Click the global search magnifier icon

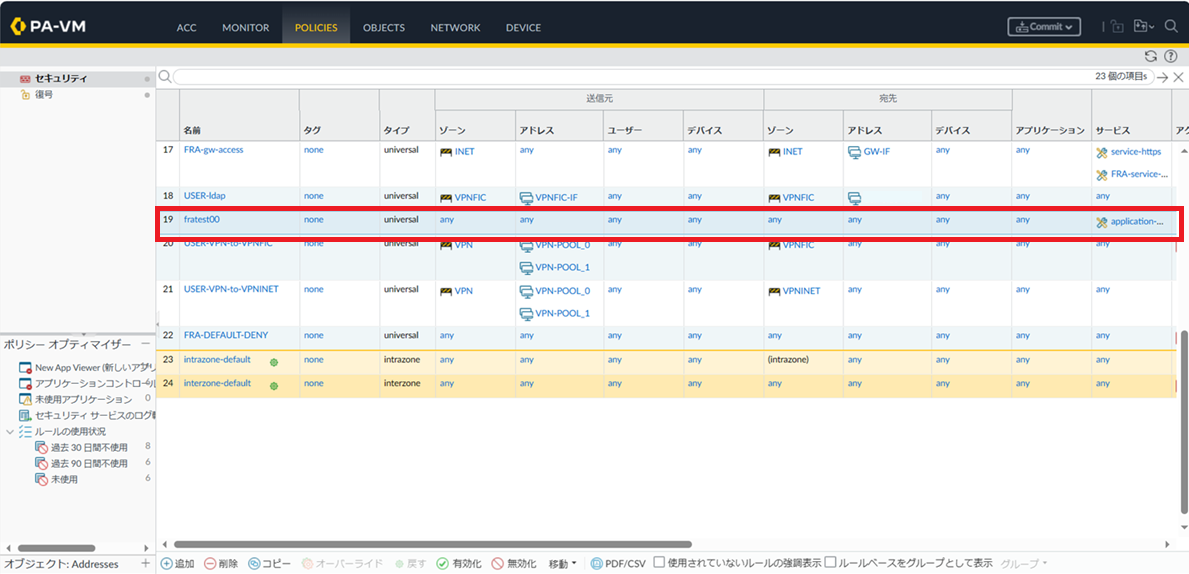[x=1171, y=27]
